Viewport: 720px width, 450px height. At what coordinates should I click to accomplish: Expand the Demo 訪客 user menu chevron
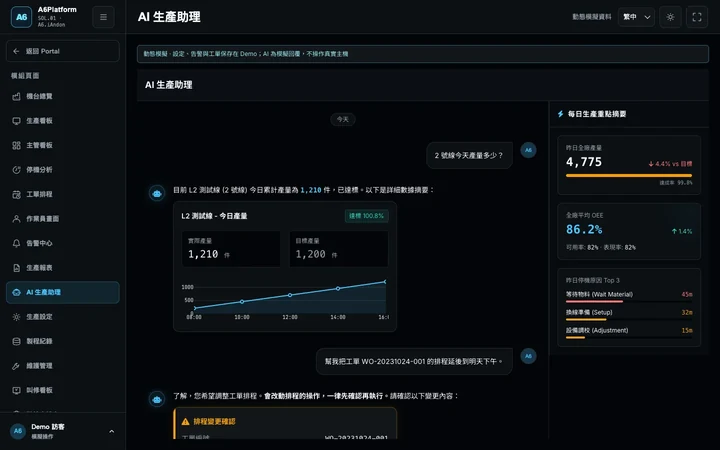[x=112, y=431]
